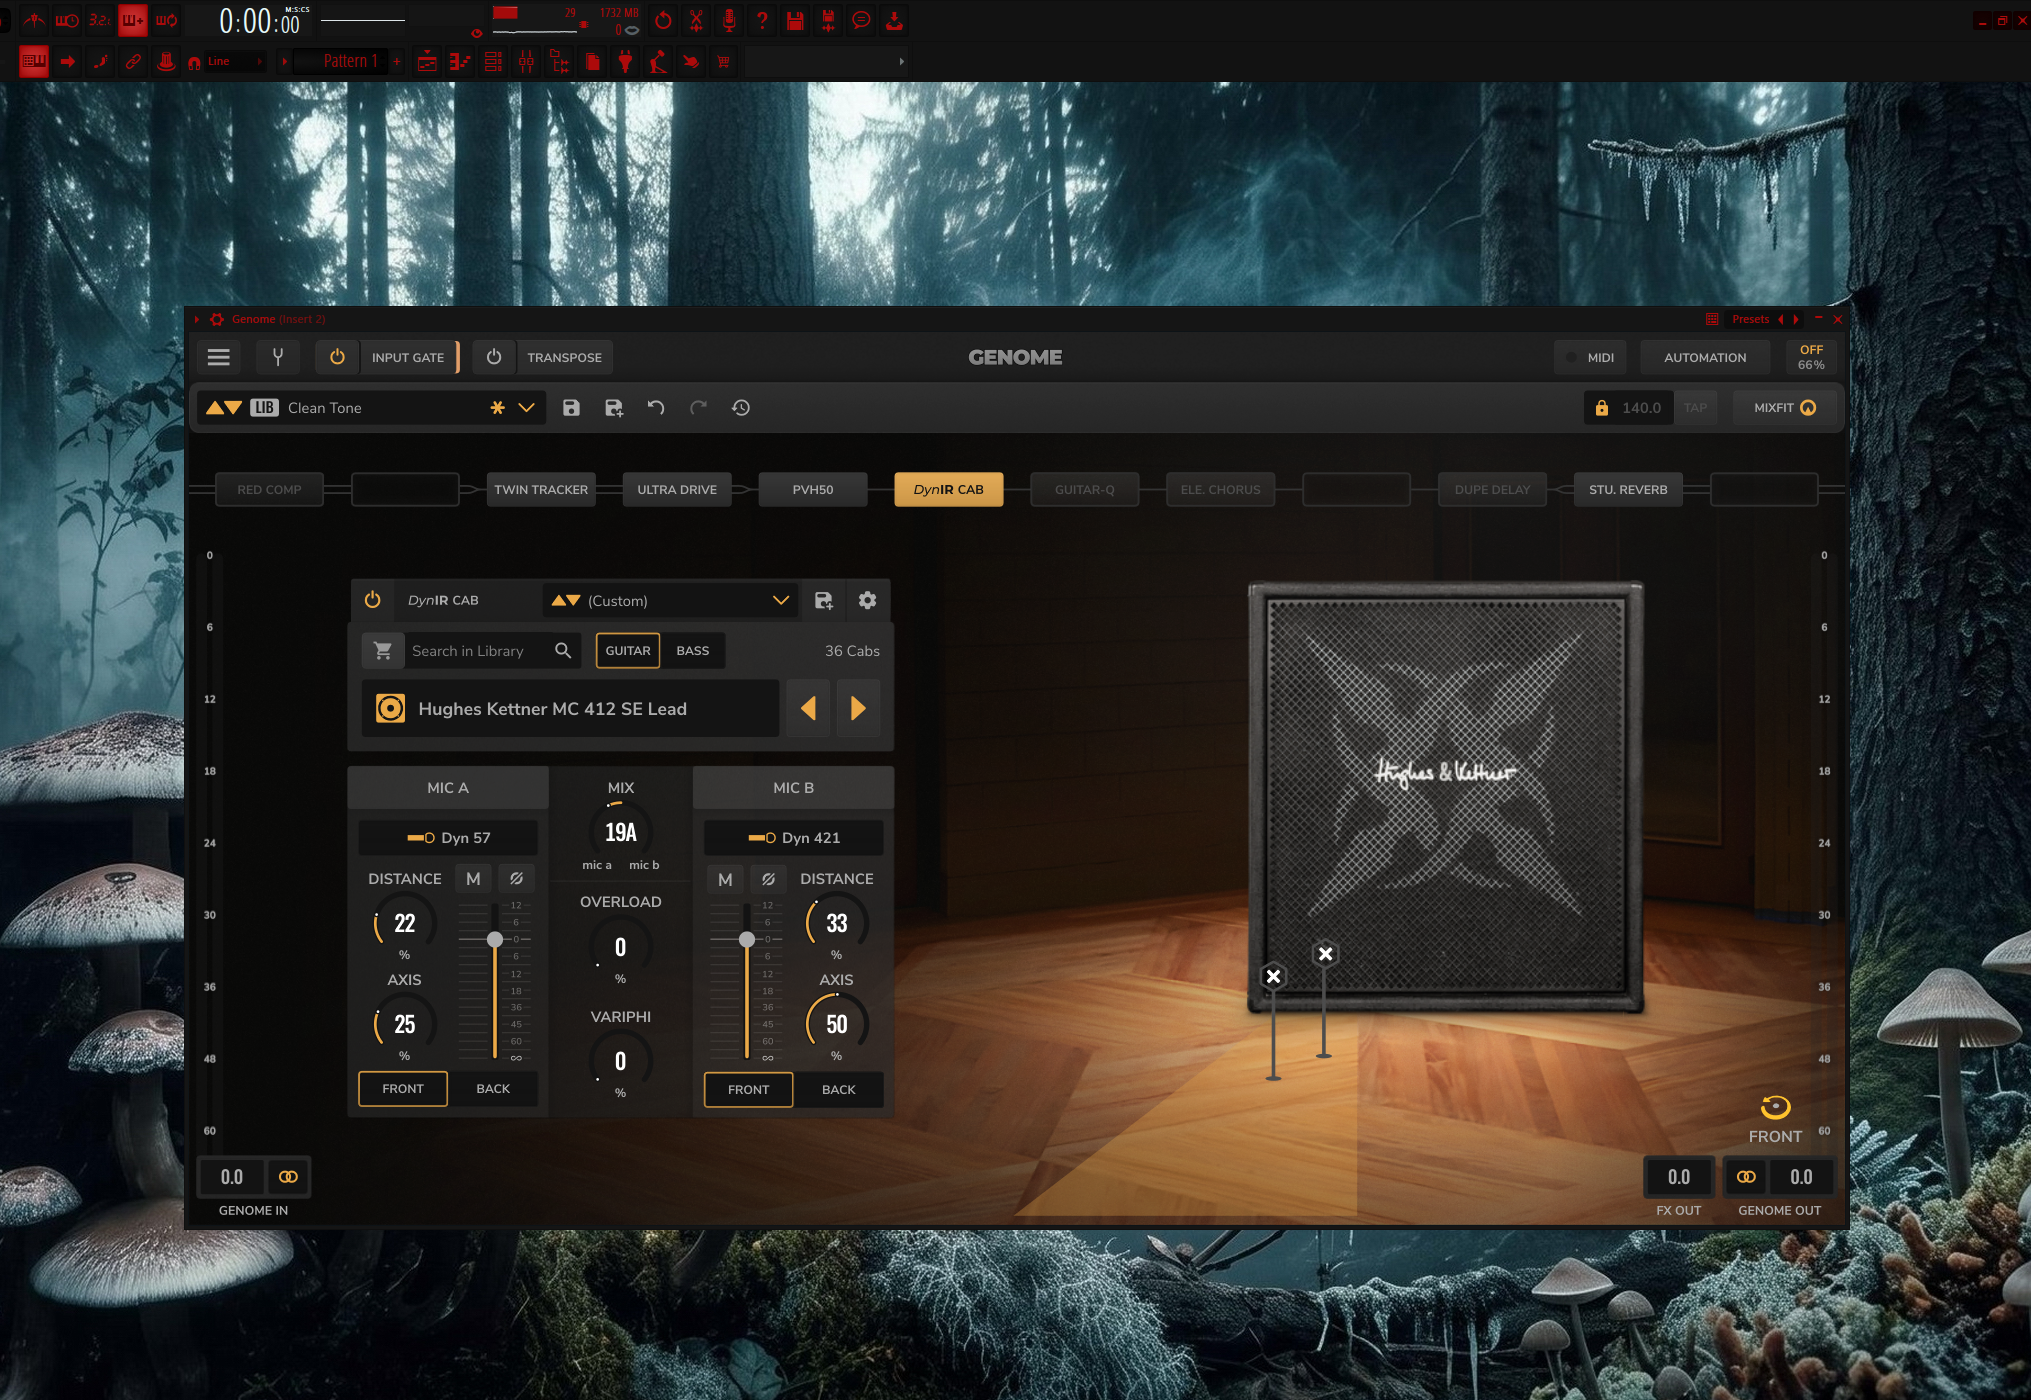Toggle Mic A phase invert
This screenshot has height=1400, width=2031.
(516, 879)
